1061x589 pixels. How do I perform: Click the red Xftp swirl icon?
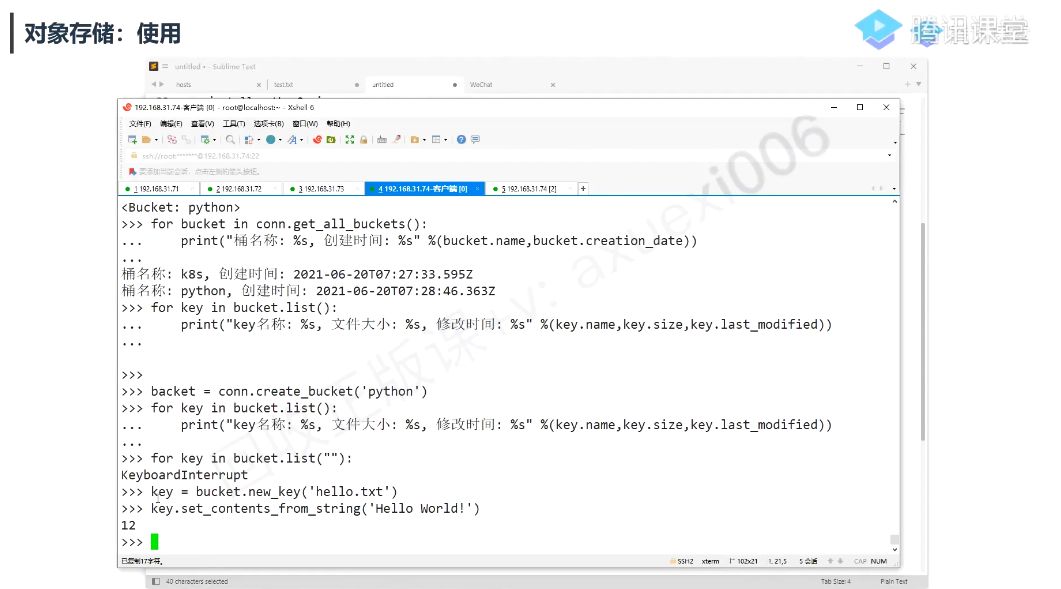(x=317, y=139)
